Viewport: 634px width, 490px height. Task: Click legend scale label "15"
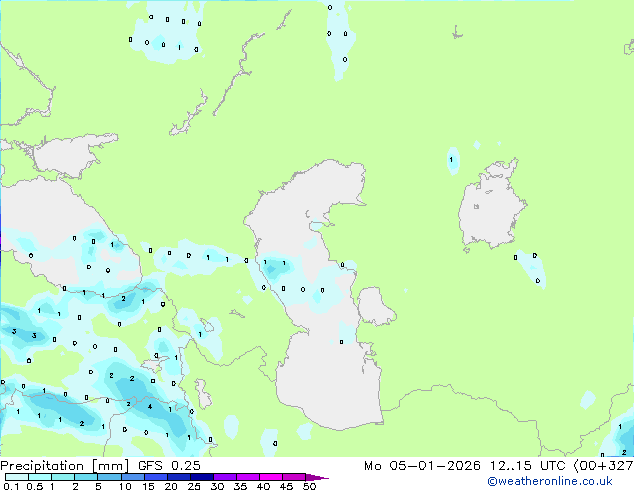point(148,486)
